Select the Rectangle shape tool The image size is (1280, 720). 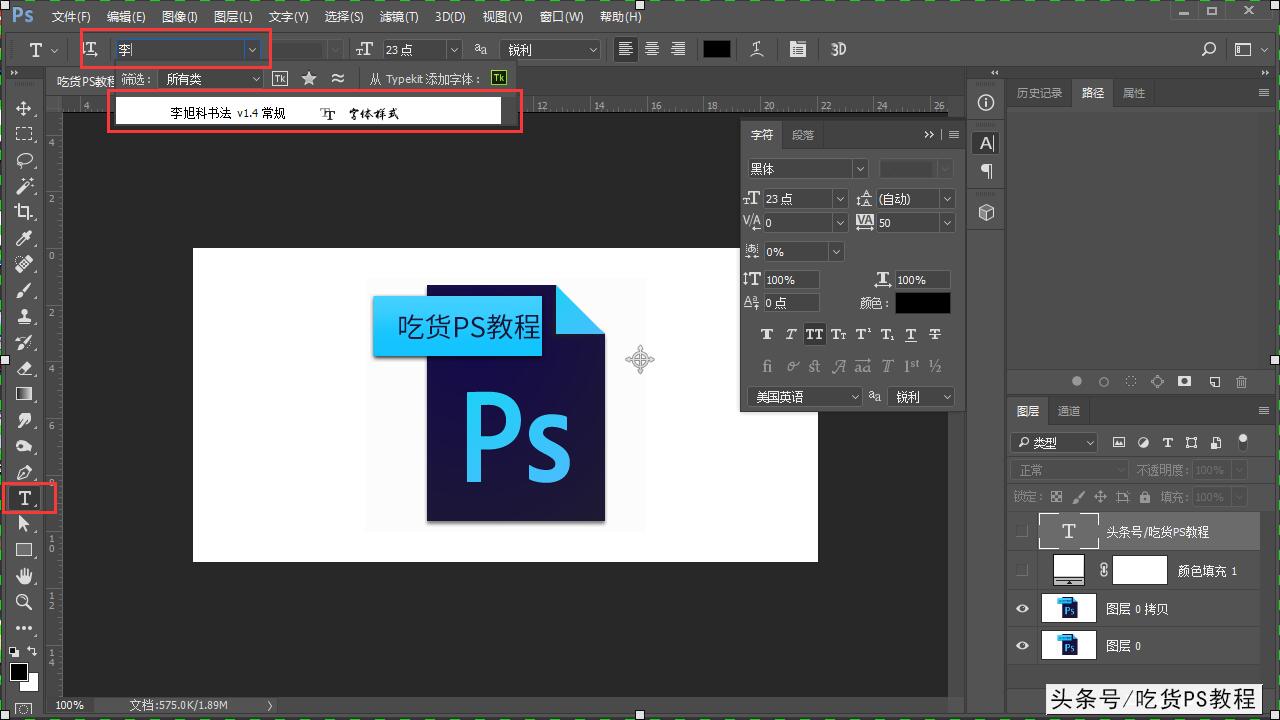click(x=24, y=550)
